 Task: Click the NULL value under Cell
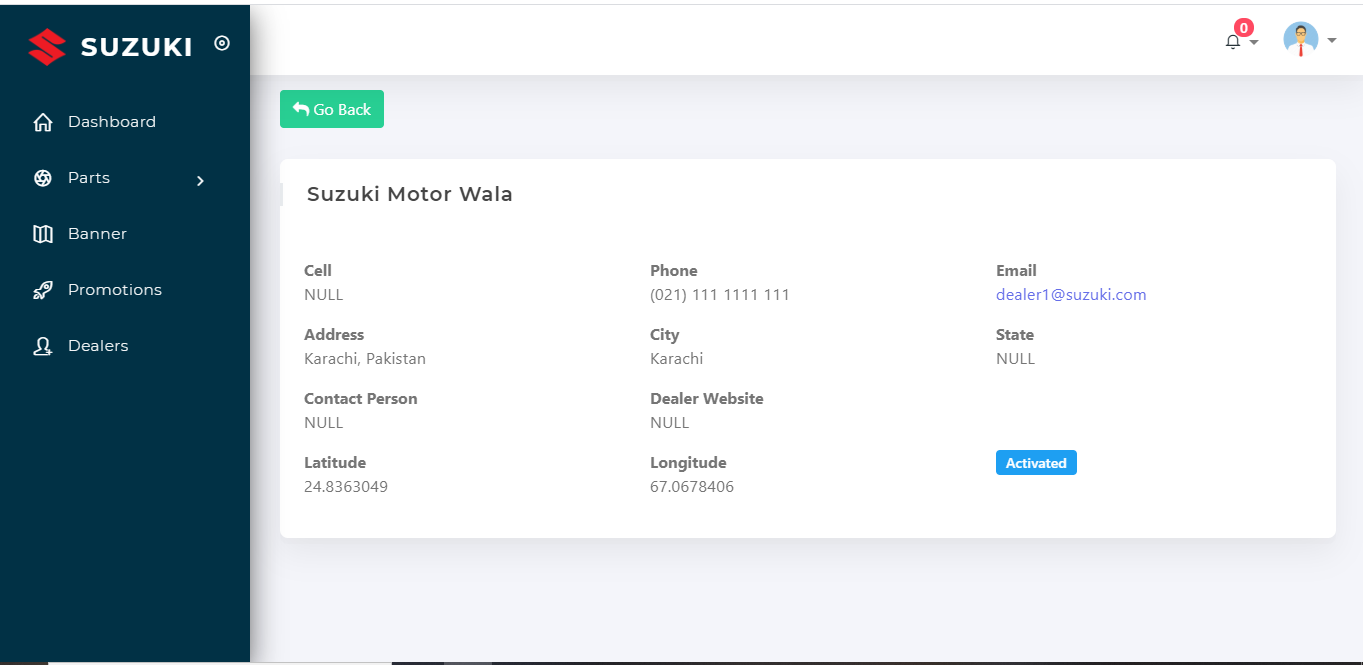pos(324,295)
